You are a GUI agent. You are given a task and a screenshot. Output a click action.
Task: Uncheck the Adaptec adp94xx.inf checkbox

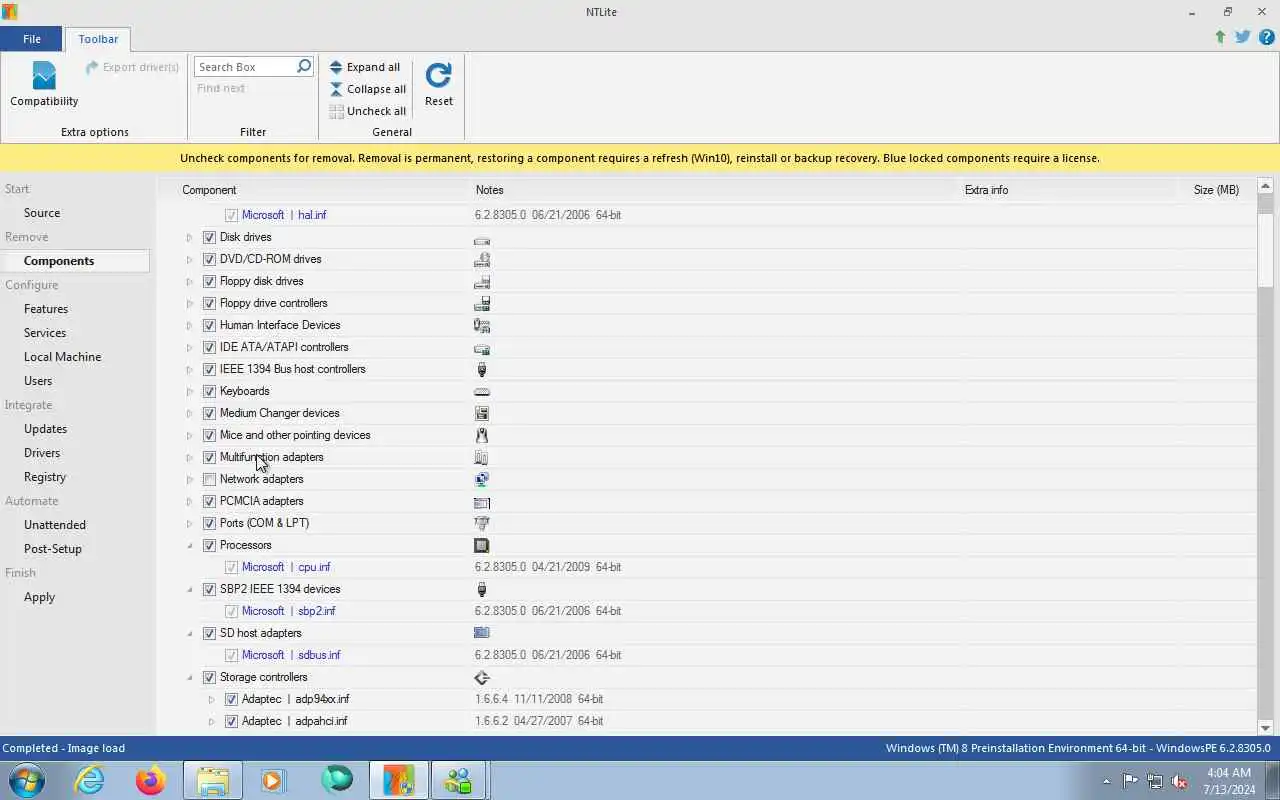click(x=231, y=700)
